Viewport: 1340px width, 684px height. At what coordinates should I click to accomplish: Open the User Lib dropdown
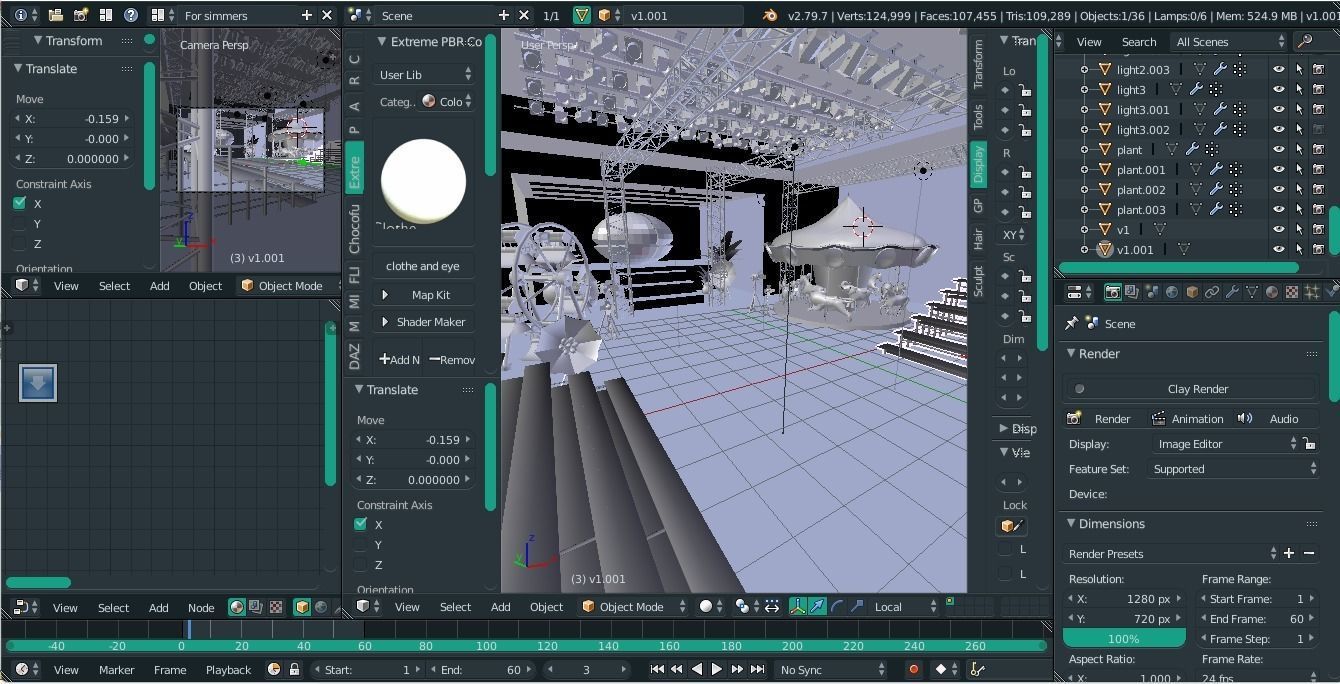coord(424,75)
